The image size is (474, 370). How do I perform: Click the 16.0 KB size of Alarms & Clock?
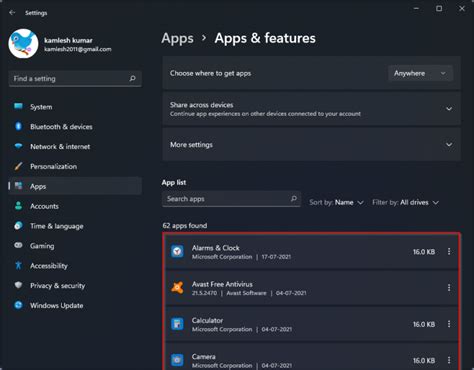point(424,252)
